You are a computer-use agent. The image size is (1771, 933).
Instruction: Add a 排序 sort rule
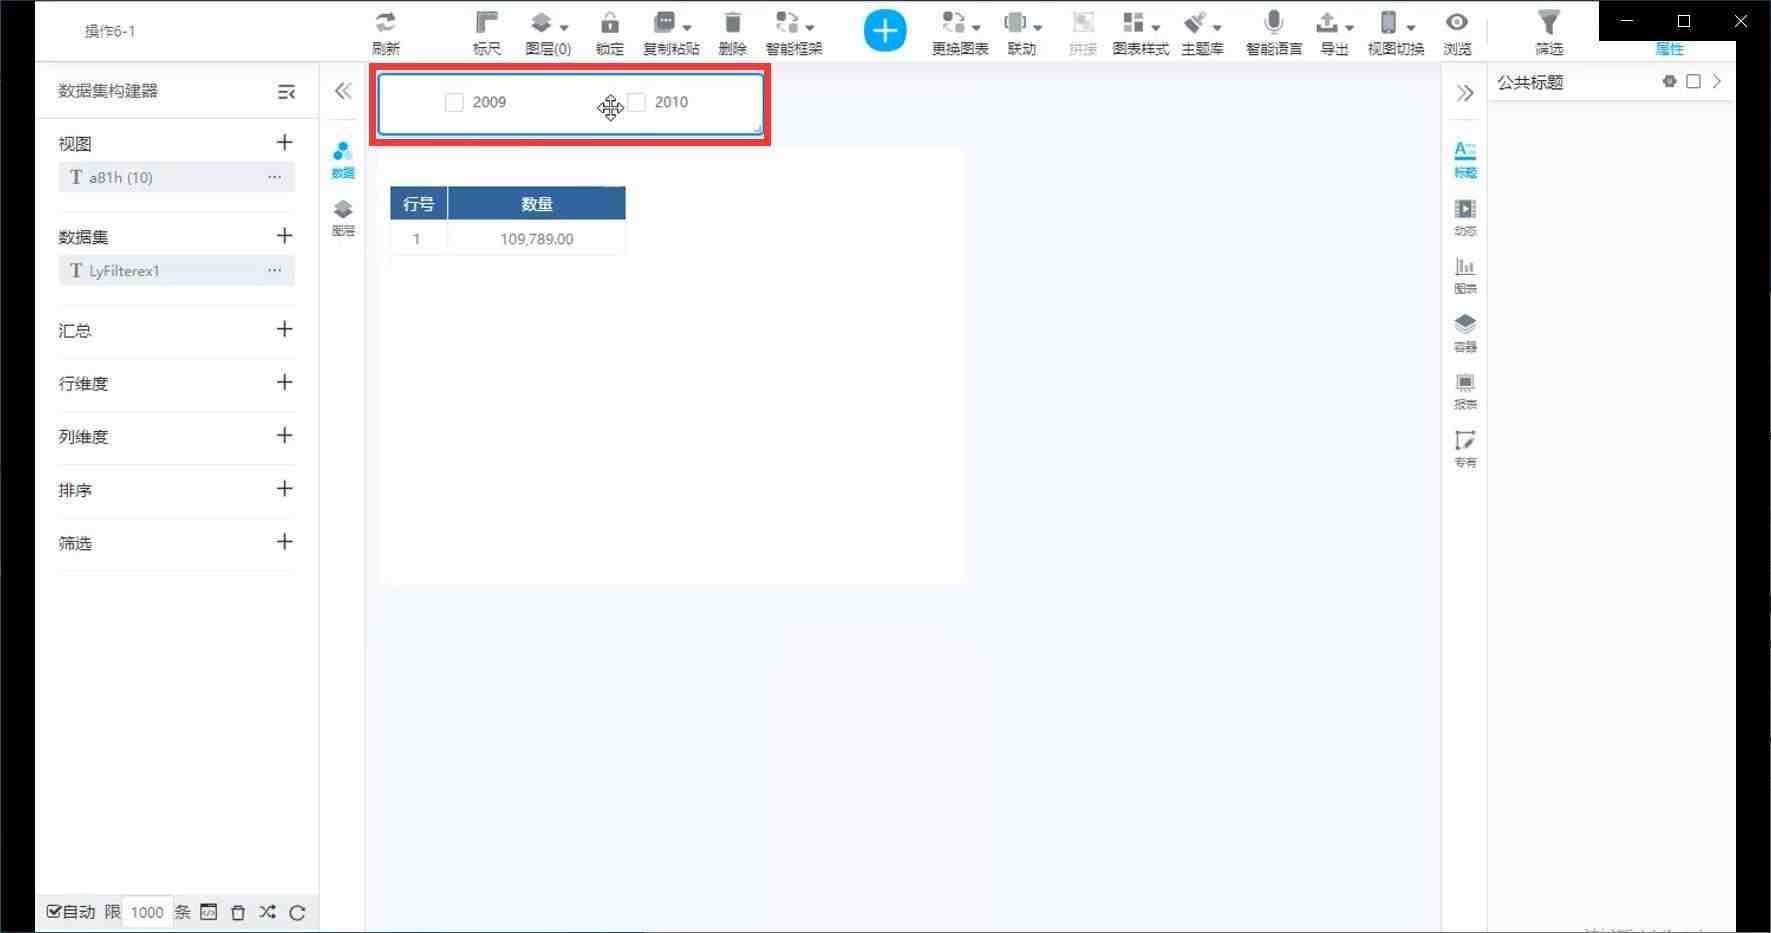[x=284, y=488]
